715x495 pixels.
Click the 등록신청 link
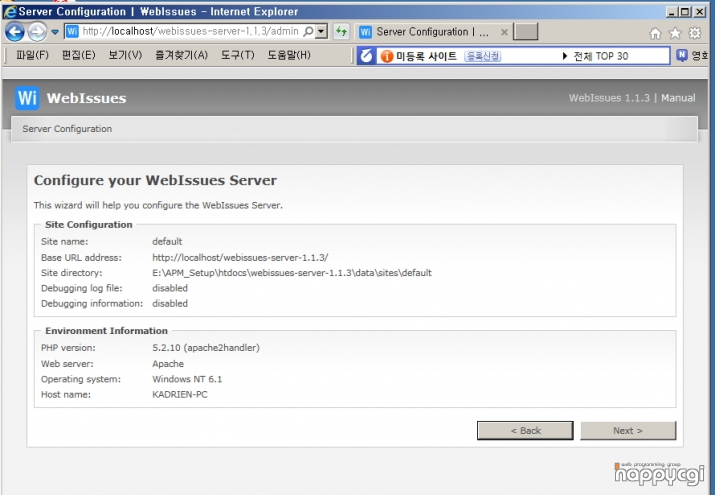482,56
